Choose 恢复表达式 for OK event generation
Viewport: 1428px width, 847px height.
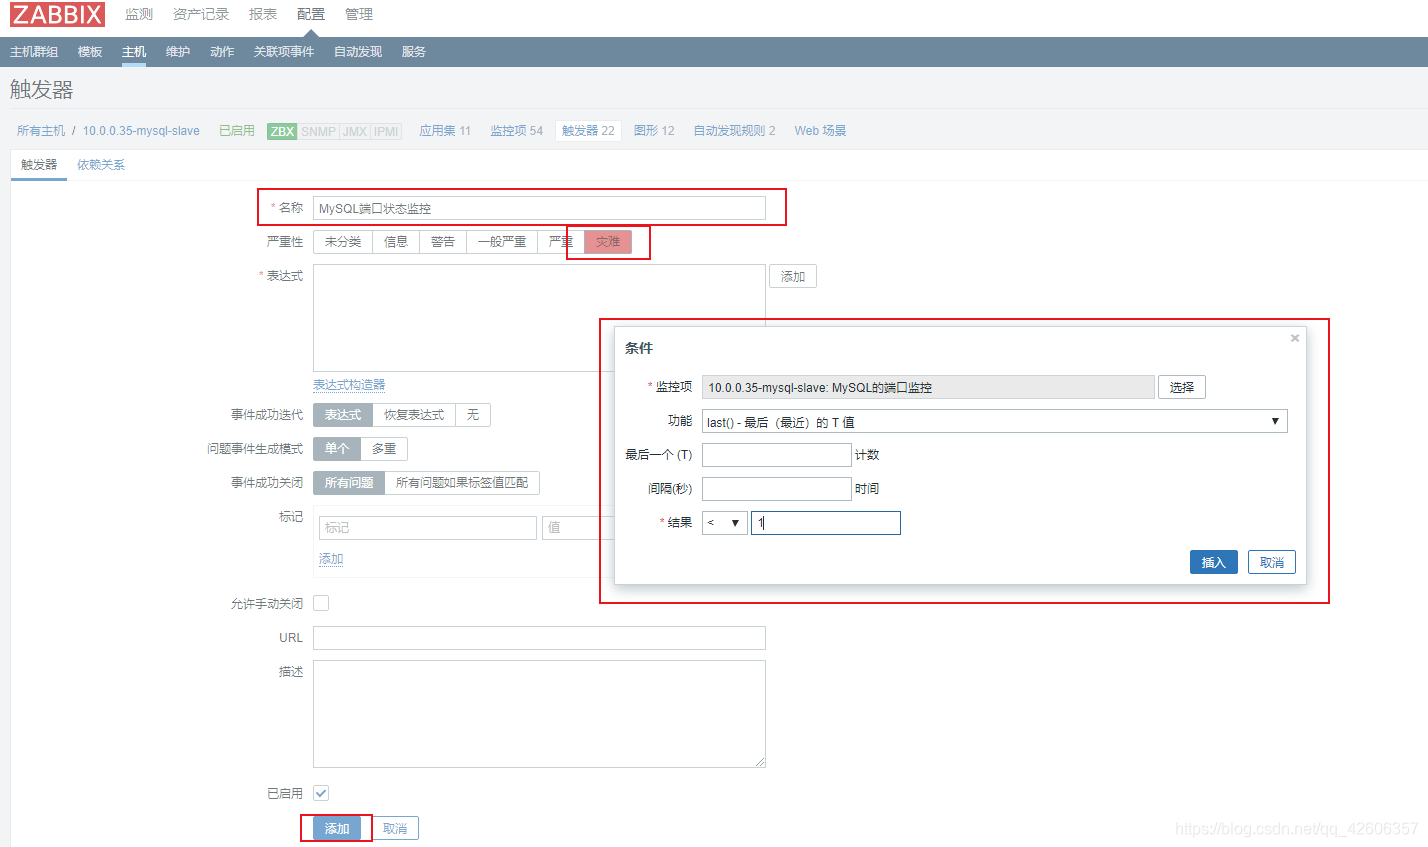414,415
